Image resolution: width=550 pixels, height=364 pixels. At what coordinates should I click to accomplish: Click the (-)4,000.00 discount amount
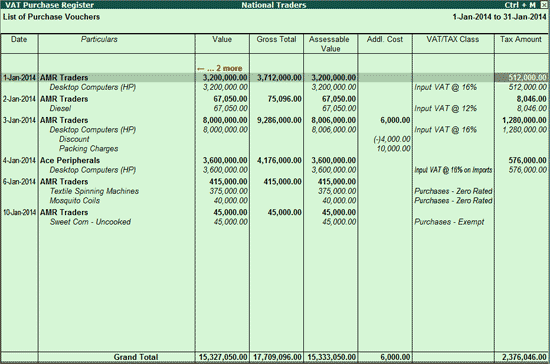tap(392, 139)
